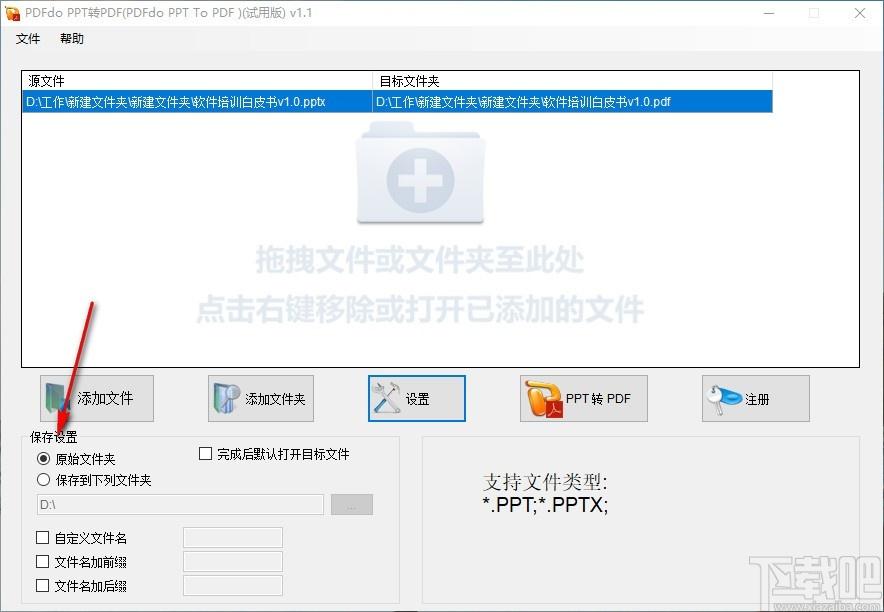The height and width of the screenshot is (612, 884).
Task: Minimize the PDFdo window
Action: click(769, 13)
